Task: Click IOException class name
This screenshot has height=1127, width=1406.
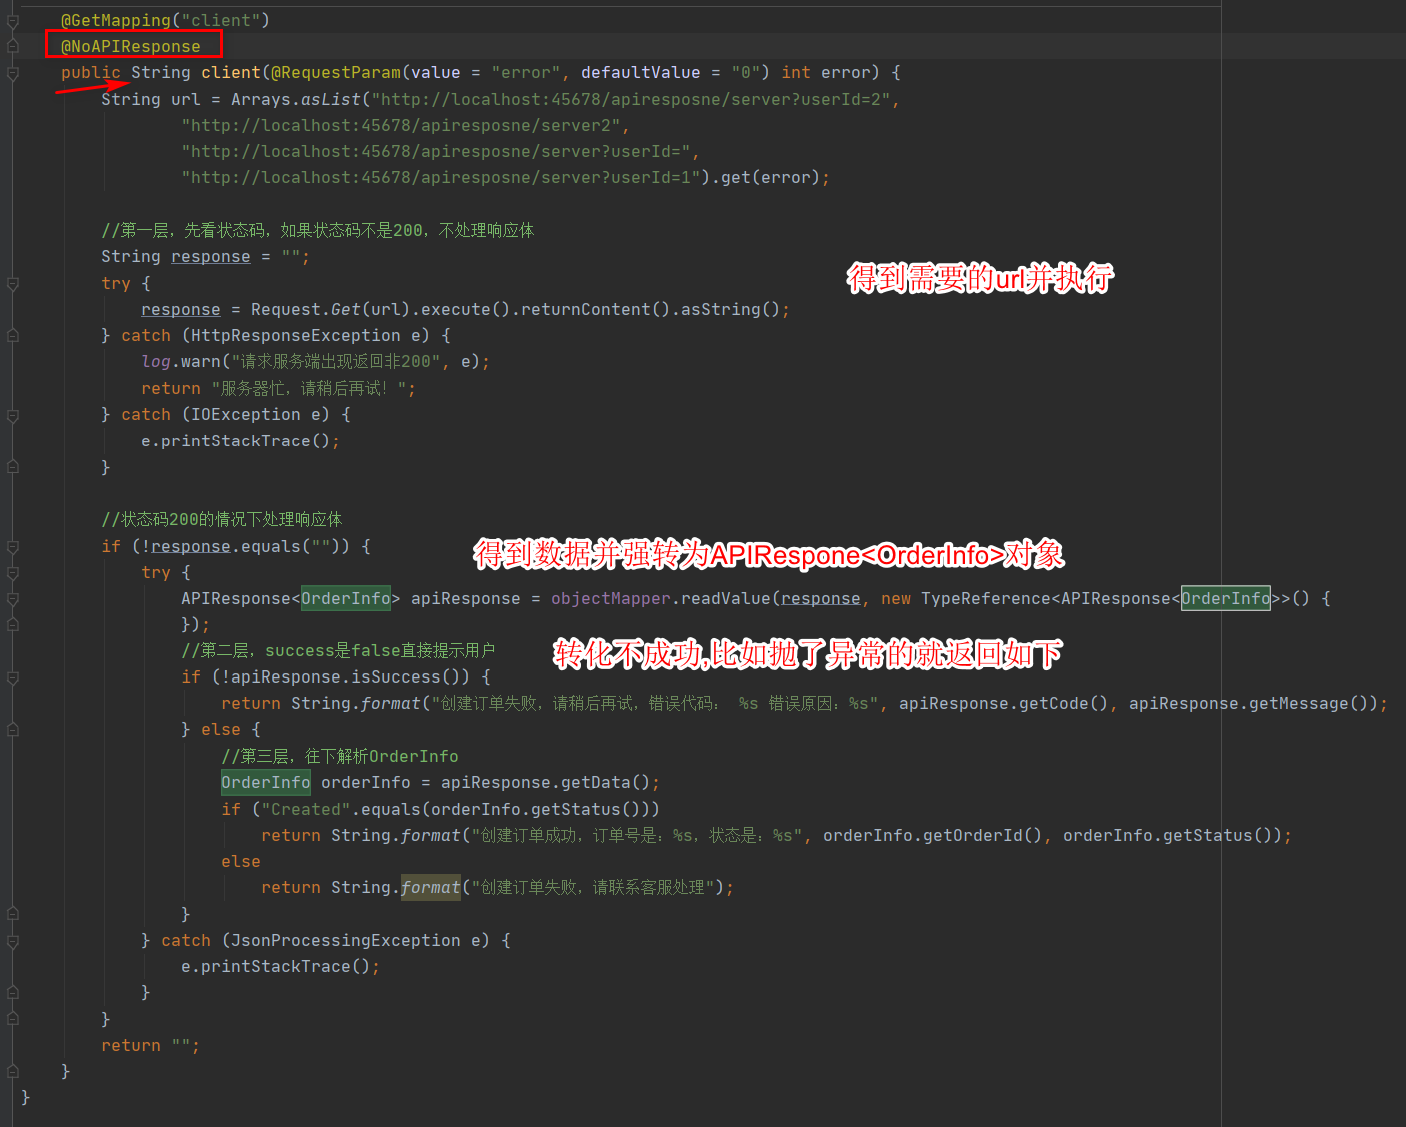Action: (x=246, y=414)
